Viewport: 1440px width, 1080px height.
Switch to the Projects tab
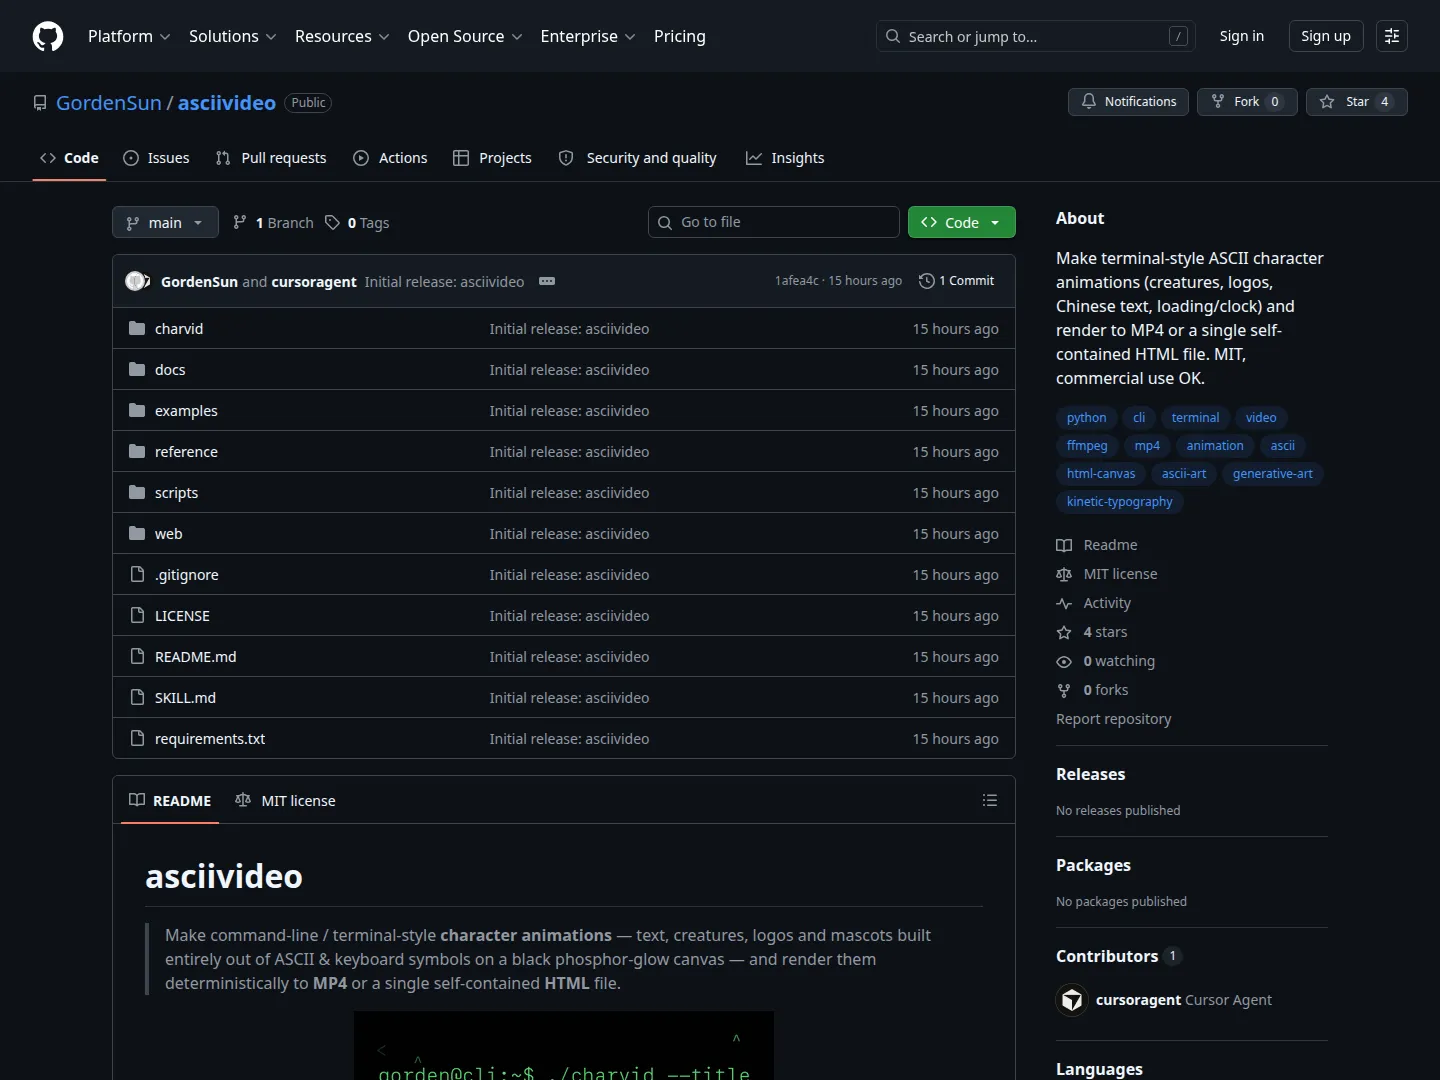click(492, 158)
